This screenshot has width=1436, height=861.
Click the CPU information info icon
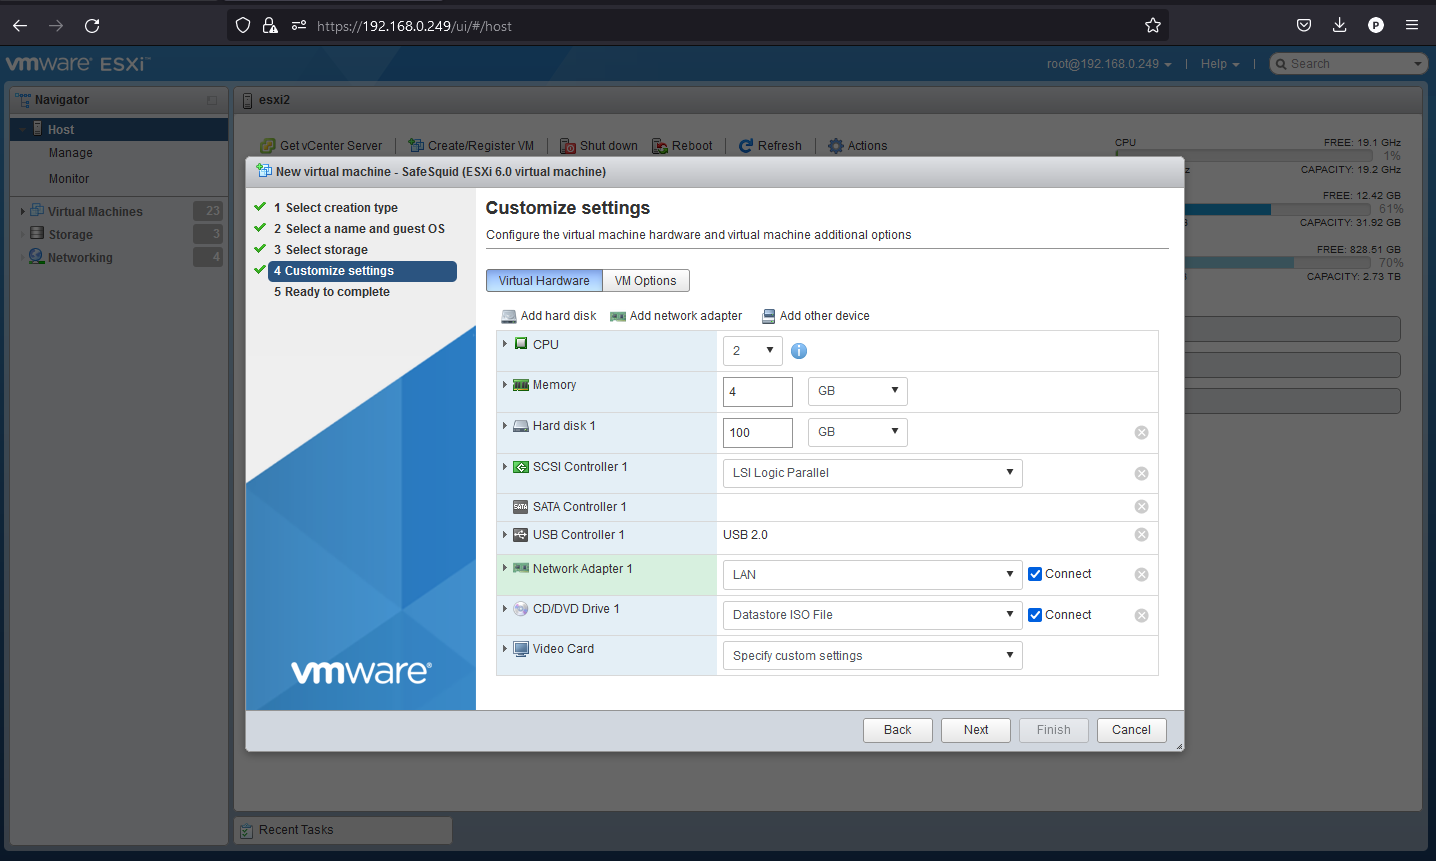(798, 350)
